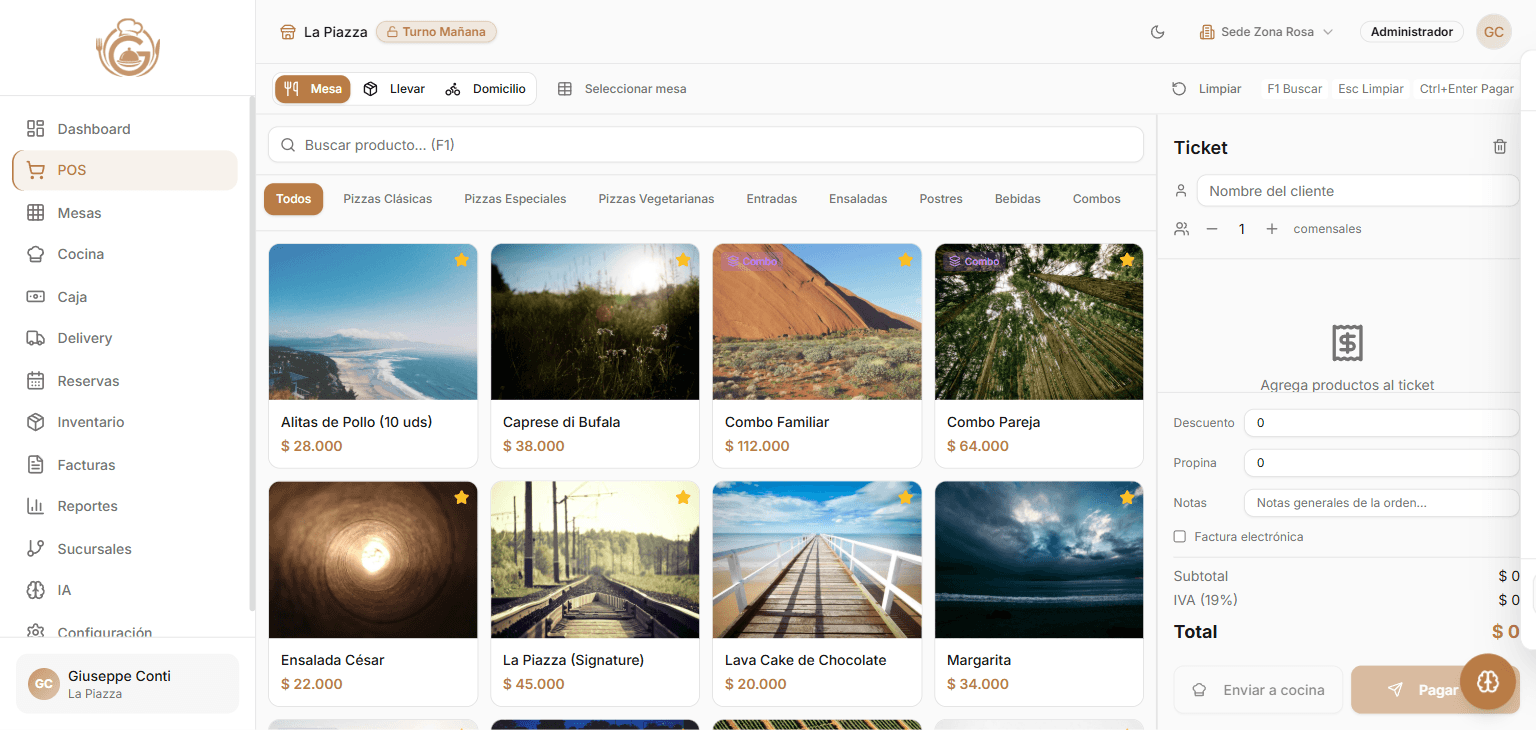Toggle dark mode moon icon

coord(1158,32)
